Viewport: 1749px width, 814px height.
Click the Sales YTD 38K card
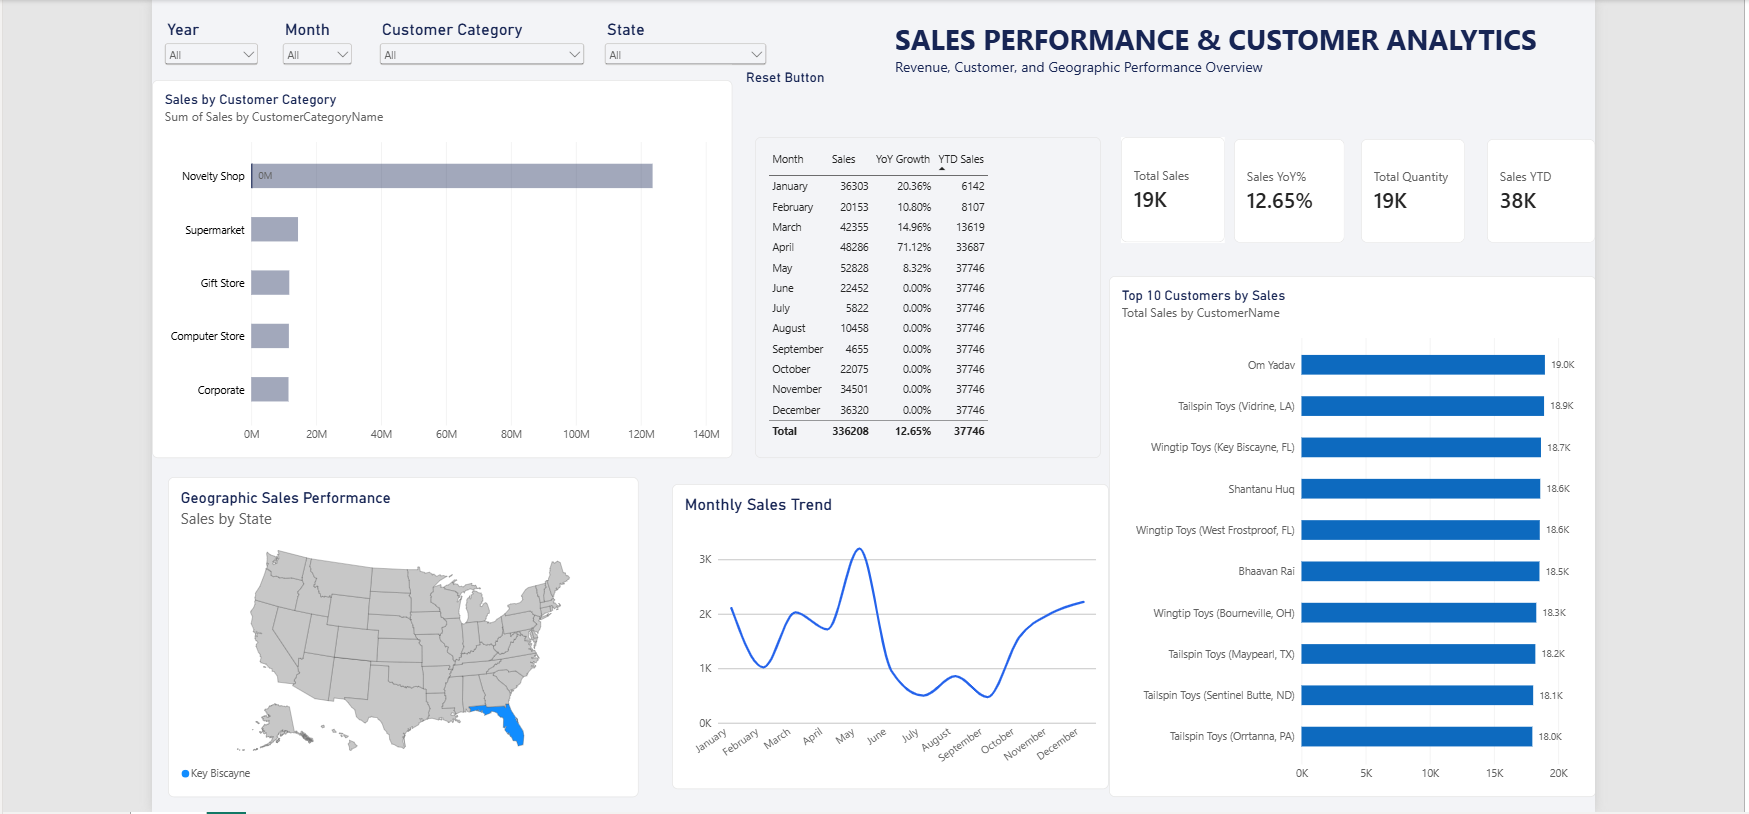point(1540,190)
